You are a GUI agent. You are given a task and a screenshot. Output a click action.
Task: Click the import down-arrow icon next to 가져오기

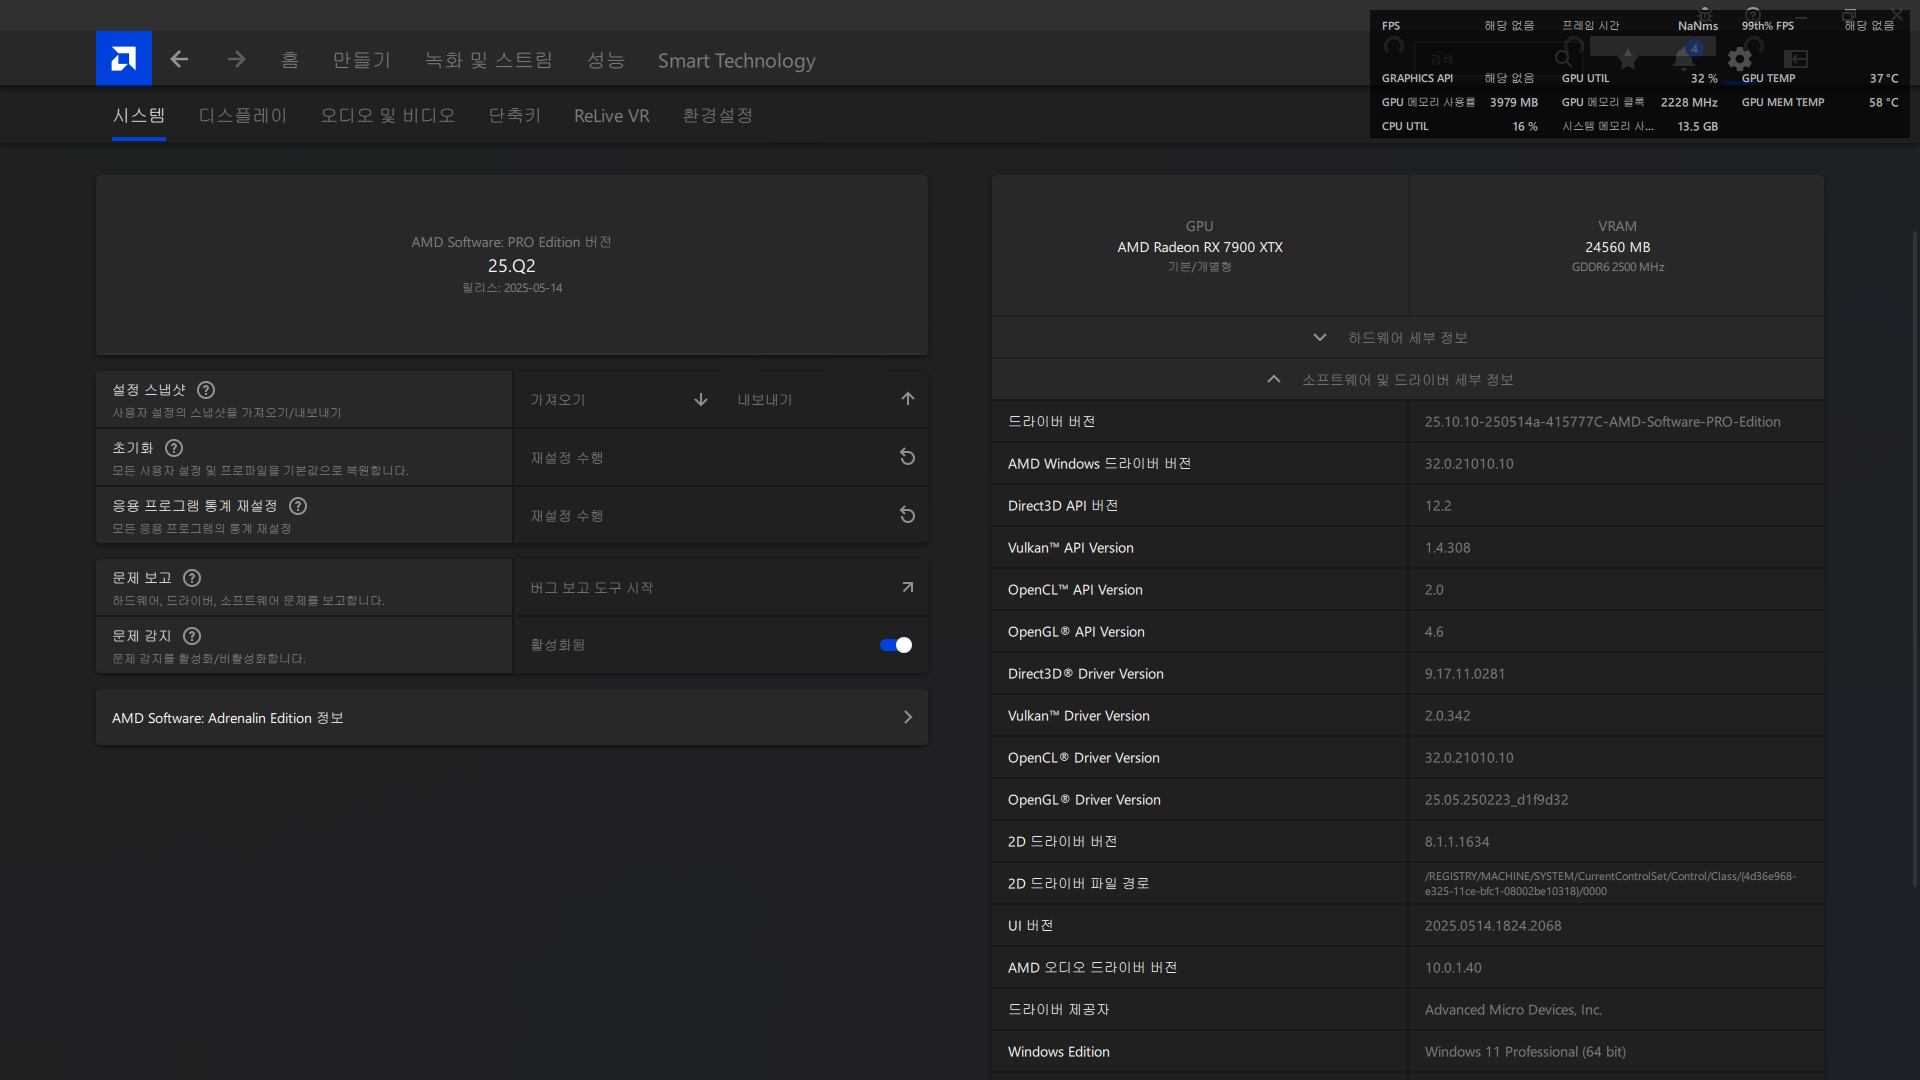point(701,400)
